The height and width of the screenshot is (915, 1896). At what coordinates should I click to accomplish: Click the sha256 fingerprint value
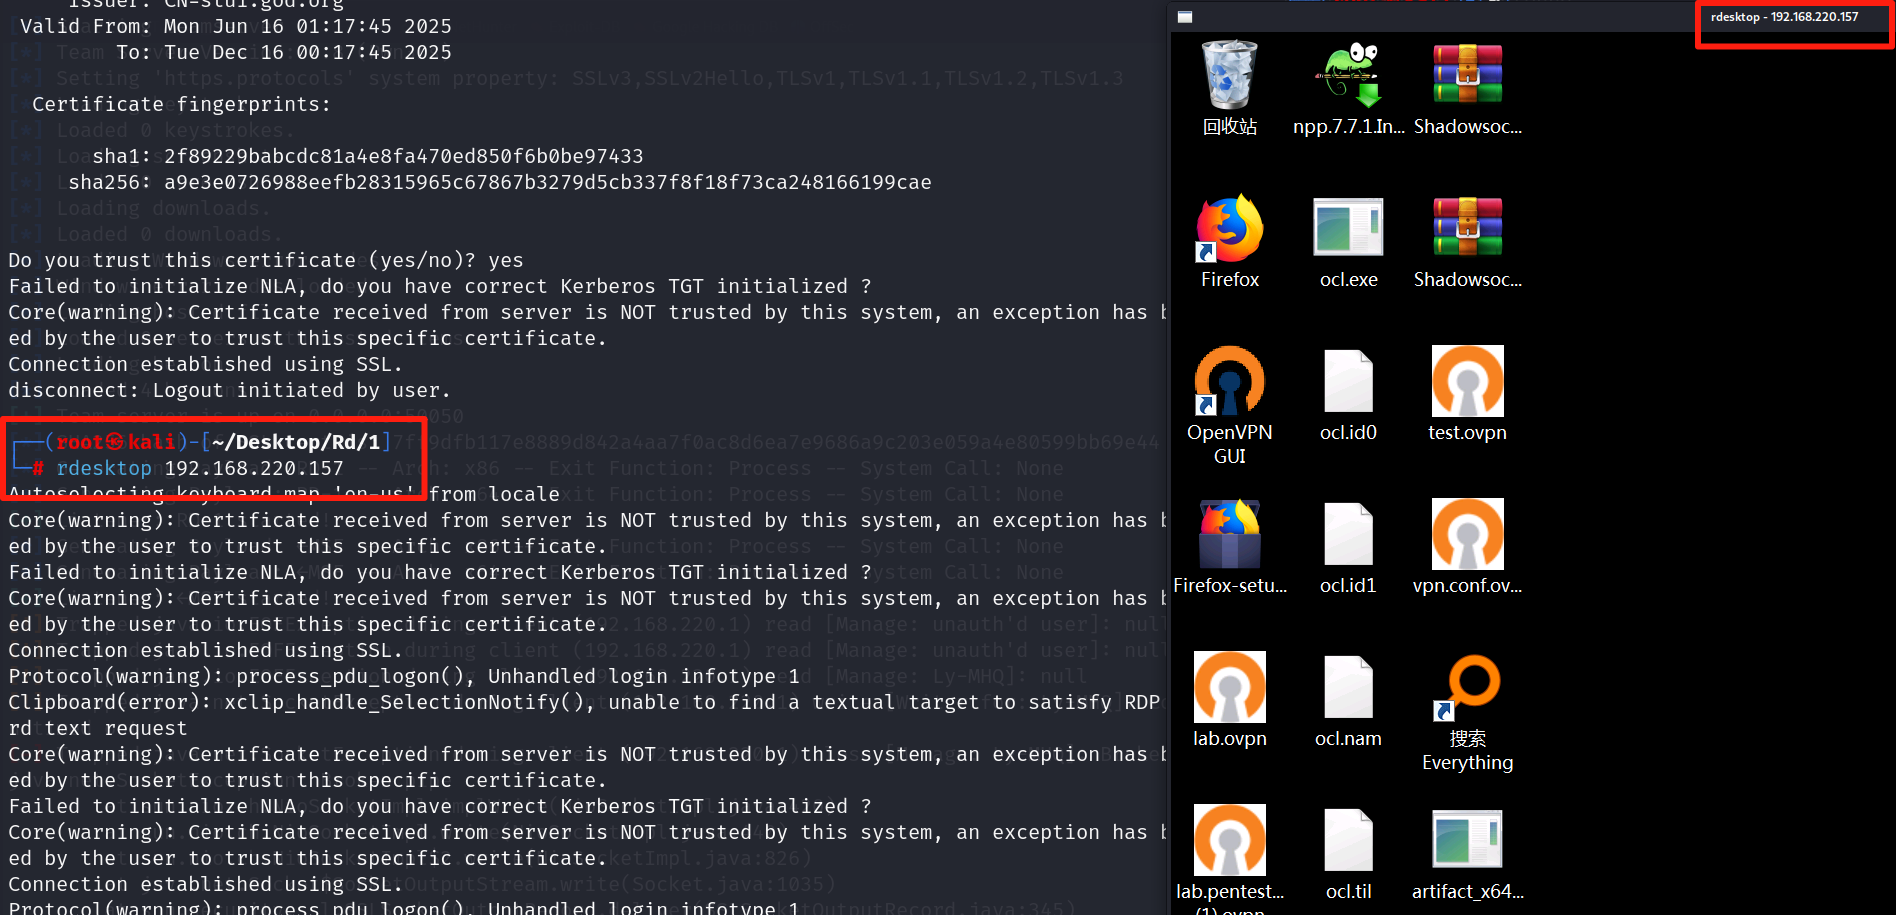pyautogui.click(x=547, y=183)
